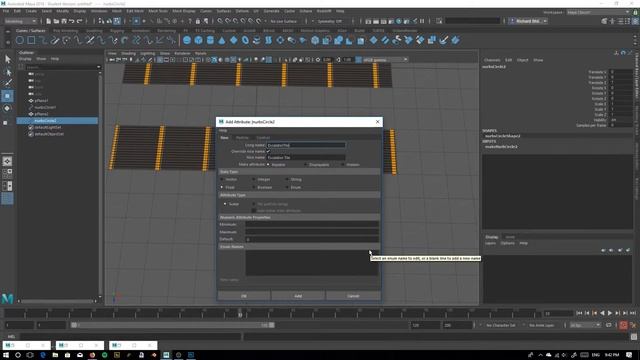Choose Float data type

coord(222,187)
